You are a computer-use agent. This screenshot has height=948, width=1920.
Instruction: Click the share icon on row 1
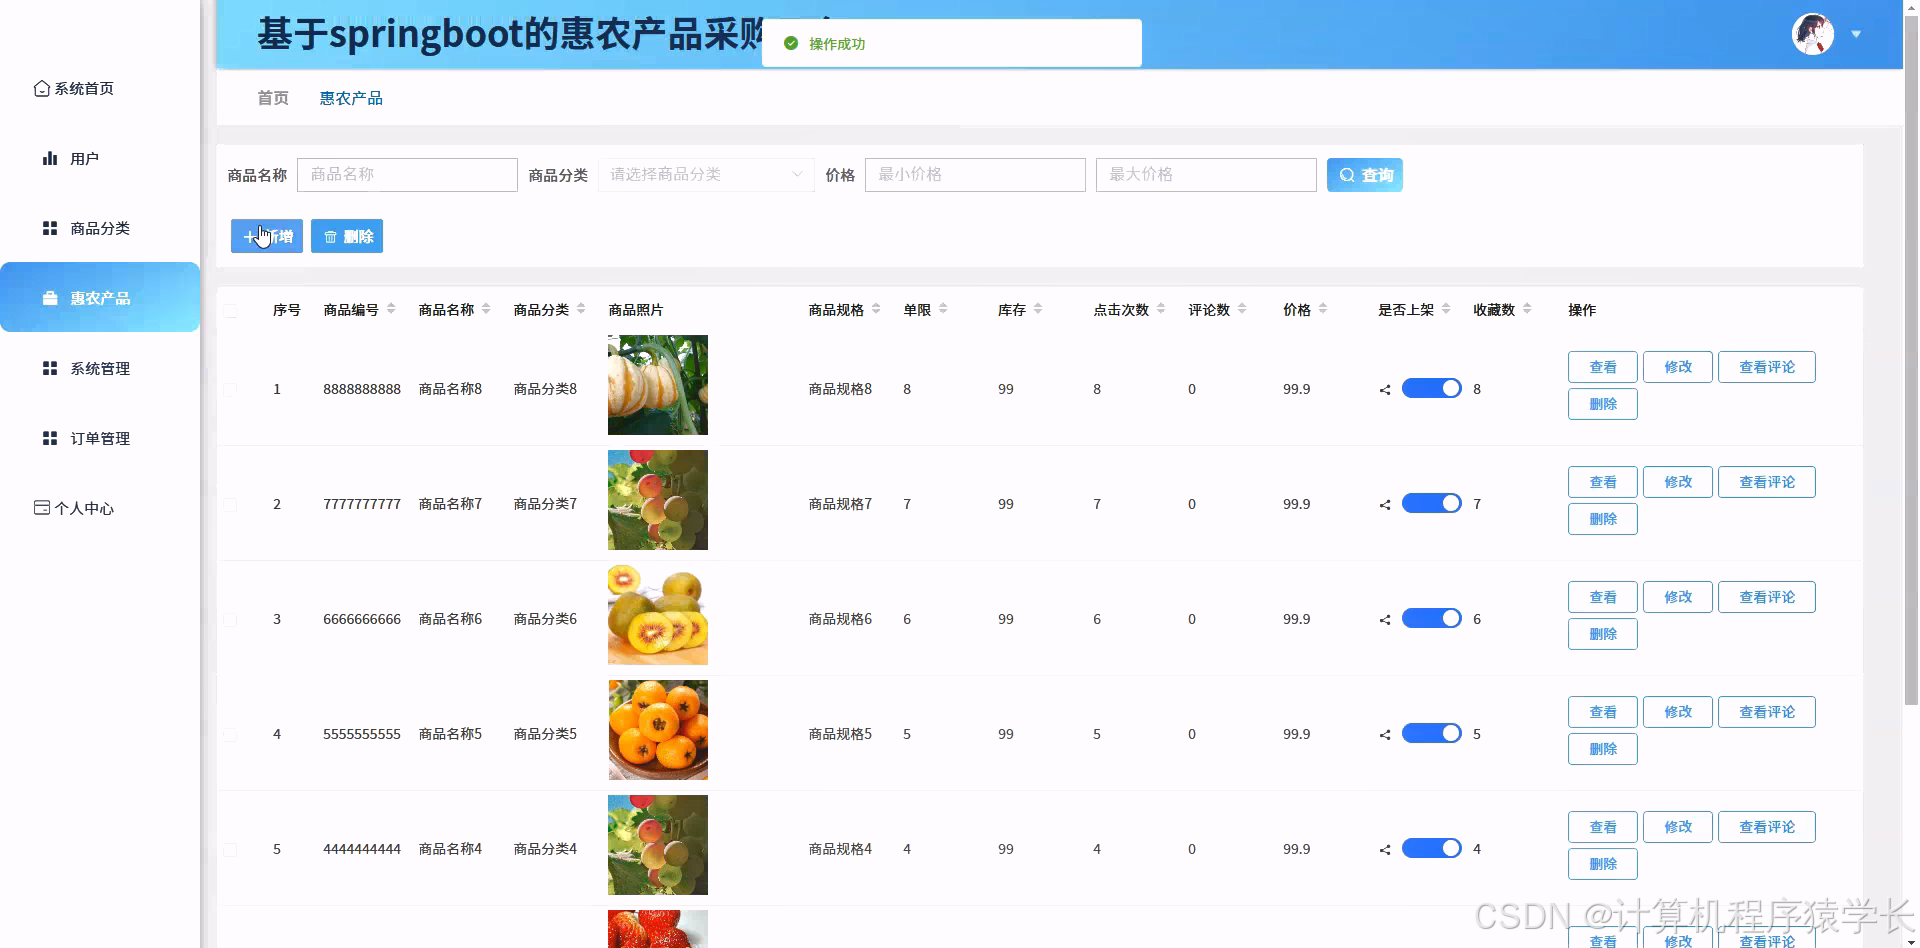coord(1384,389)
